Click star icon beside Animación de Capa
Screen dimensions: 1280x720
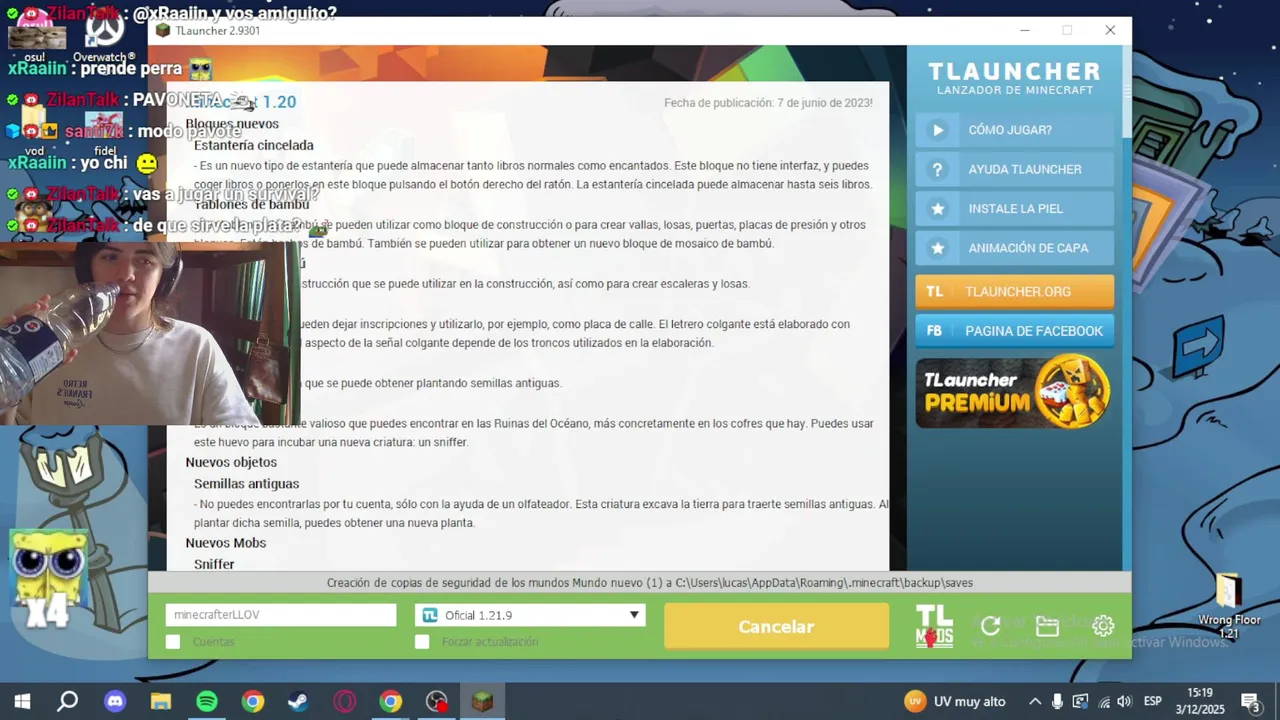pyautogui.click(x=937, y=248)
